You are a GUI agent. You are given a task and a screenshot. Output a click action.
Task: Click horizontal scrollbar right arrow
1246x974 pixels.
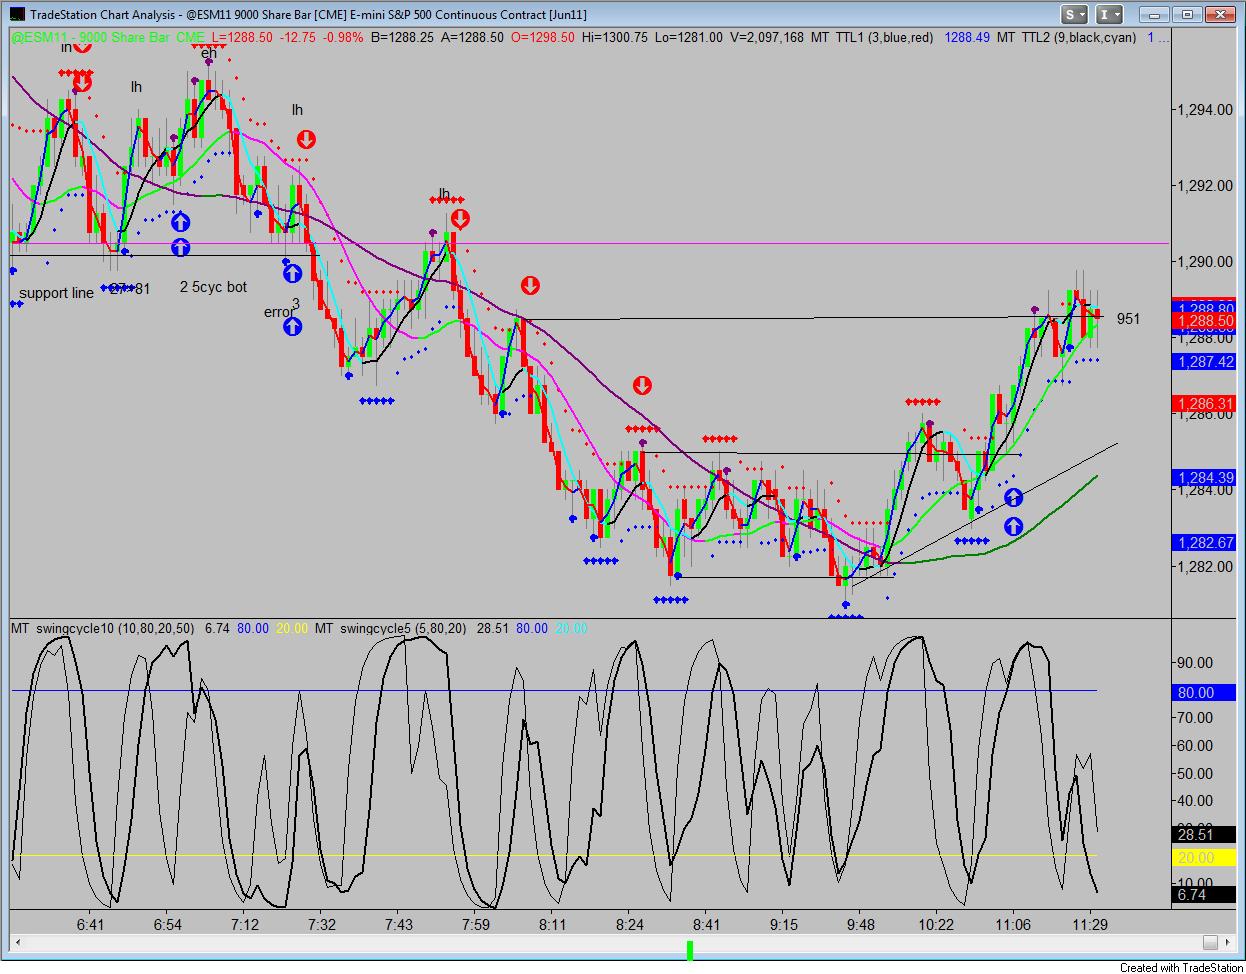point(1227,942)
